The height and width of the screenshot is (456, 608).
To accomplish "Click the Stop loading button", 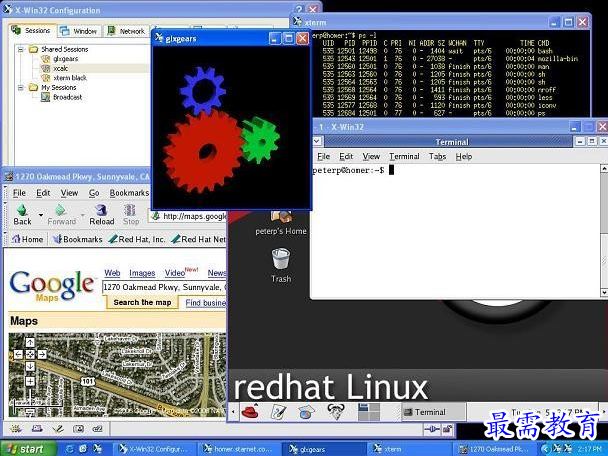I will pyautogui.click(x=131, y=214).
